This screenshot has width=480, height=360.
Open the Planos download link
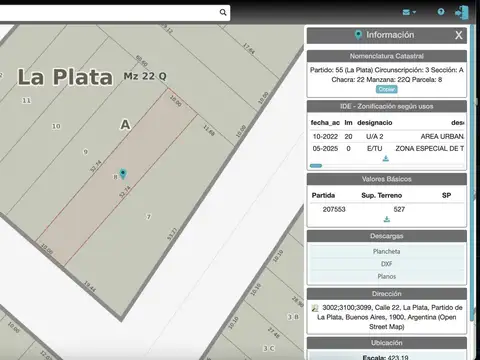[387, 276]
